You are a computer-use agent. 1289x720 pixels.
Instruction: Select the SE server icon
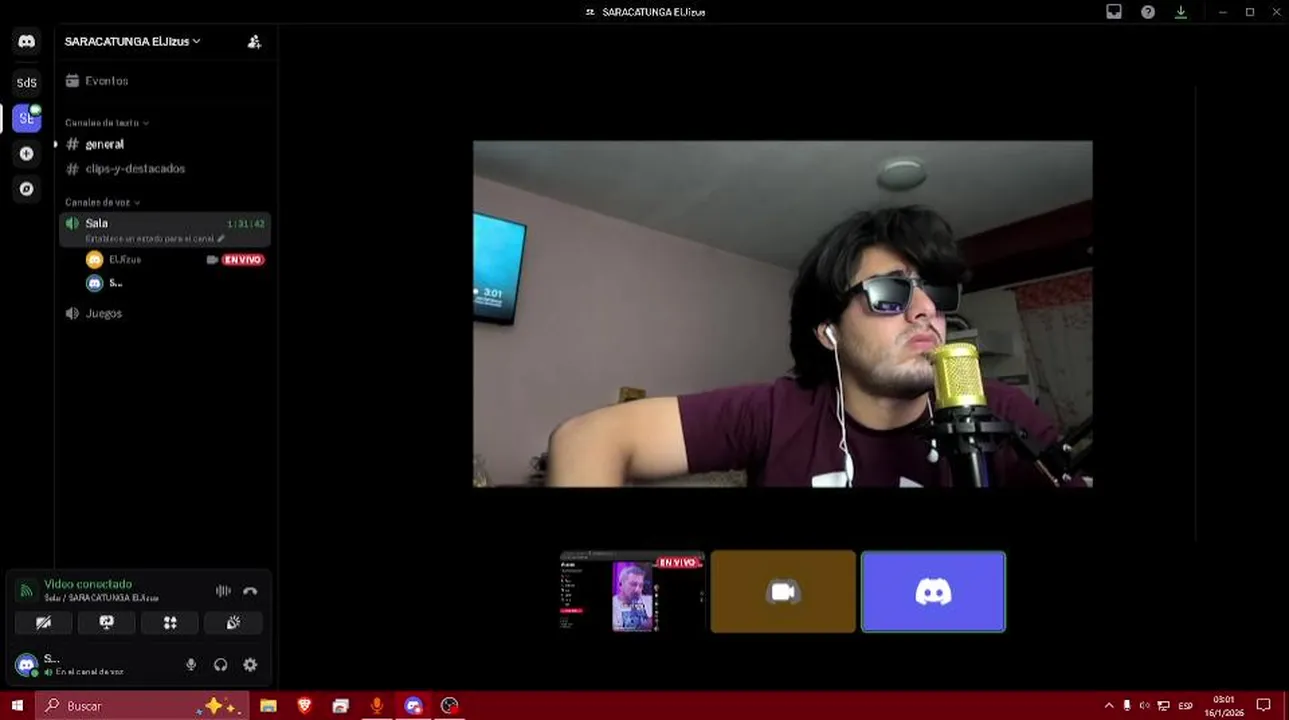26,118
